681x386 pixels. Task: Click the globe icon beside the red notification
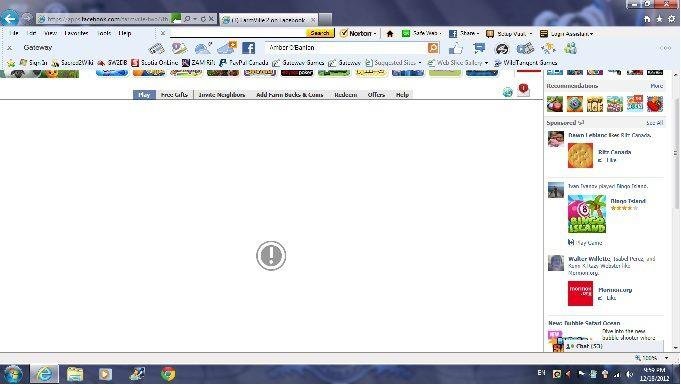tap(508, 92)
